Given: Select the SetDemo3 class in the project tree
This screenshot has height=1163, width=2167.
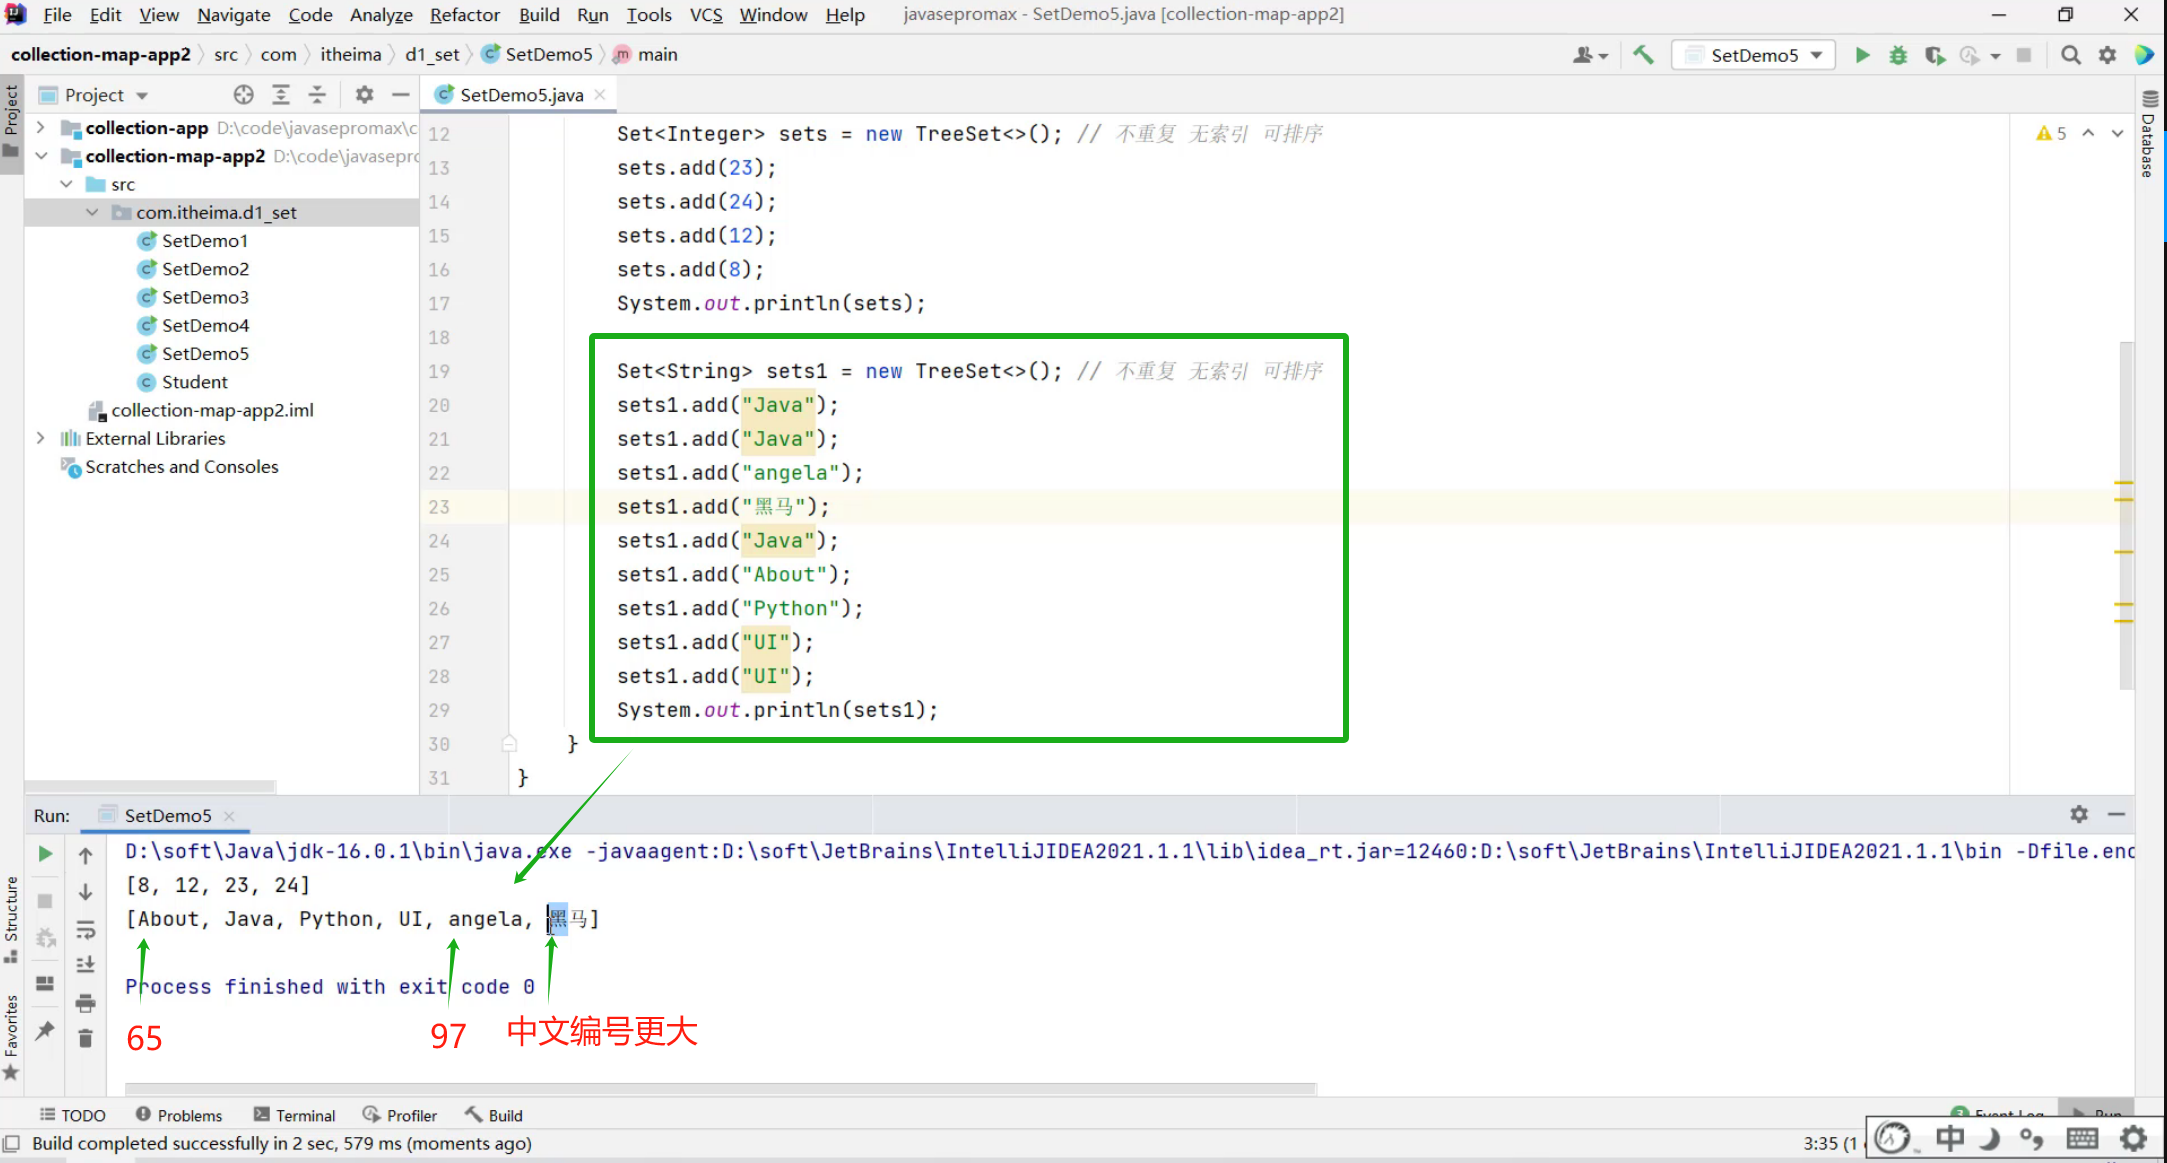Looking at the screenshot, I should [x=205, y=297].
